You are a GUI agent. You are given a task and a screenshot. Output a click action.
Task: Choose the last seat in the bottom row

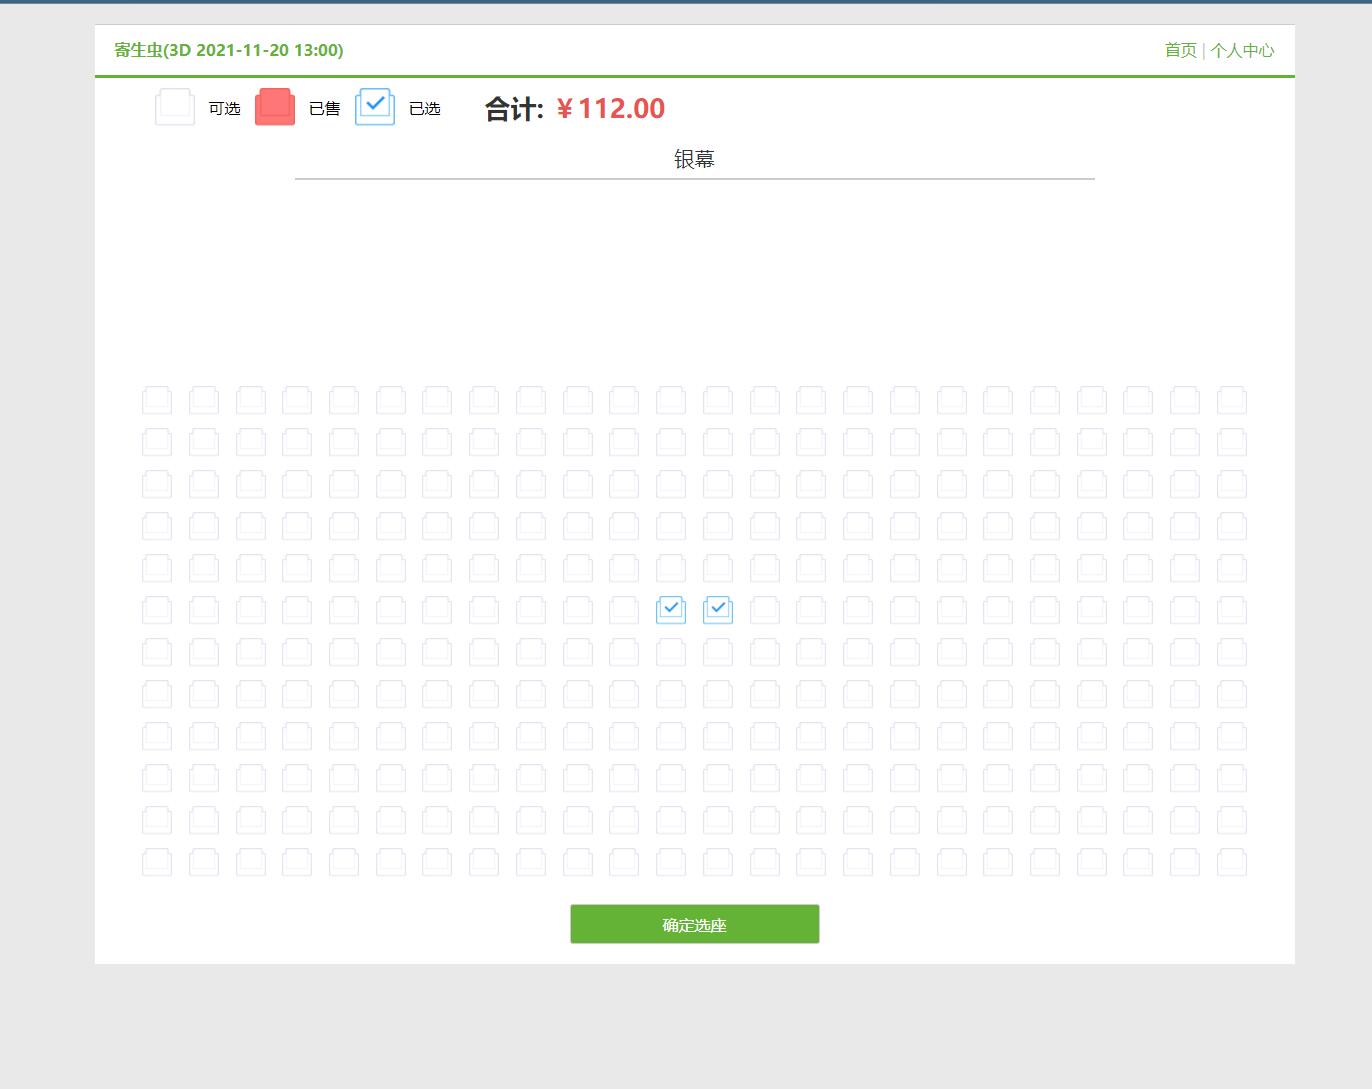tap(1231, 862)
